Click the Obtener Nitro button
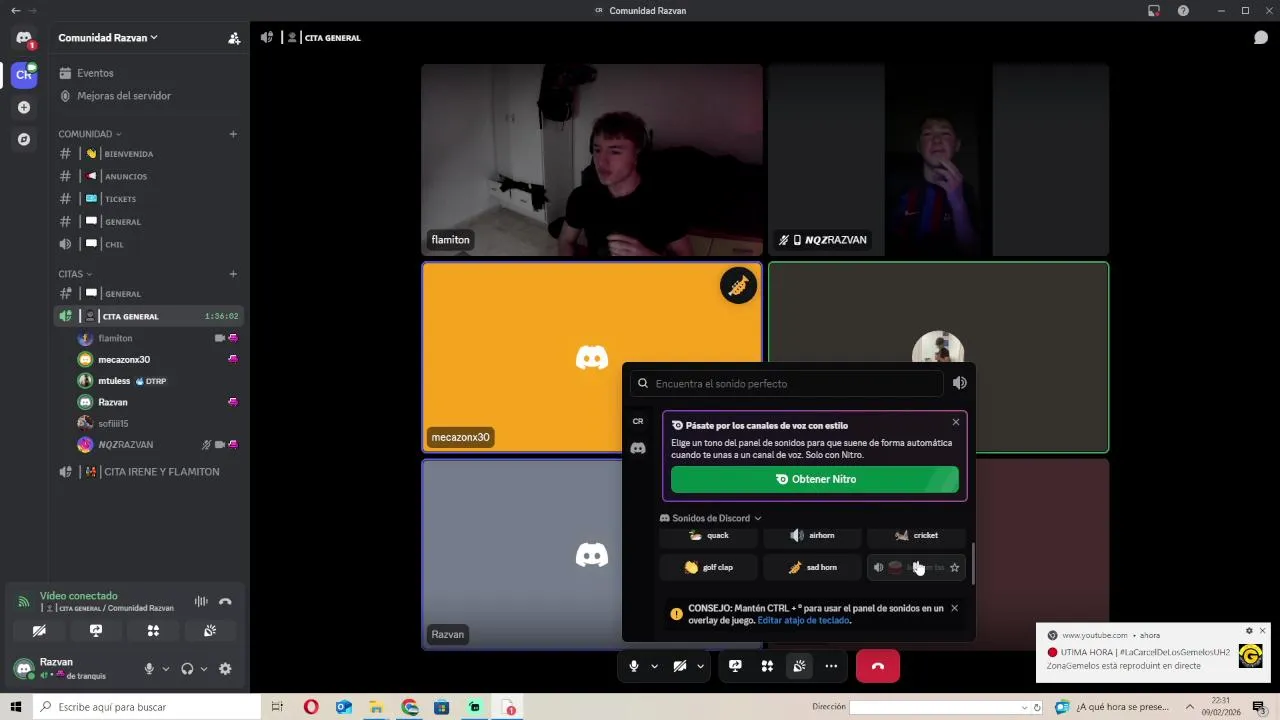The height and width of the screenshot is (720, 1280). tap(815, 479)
